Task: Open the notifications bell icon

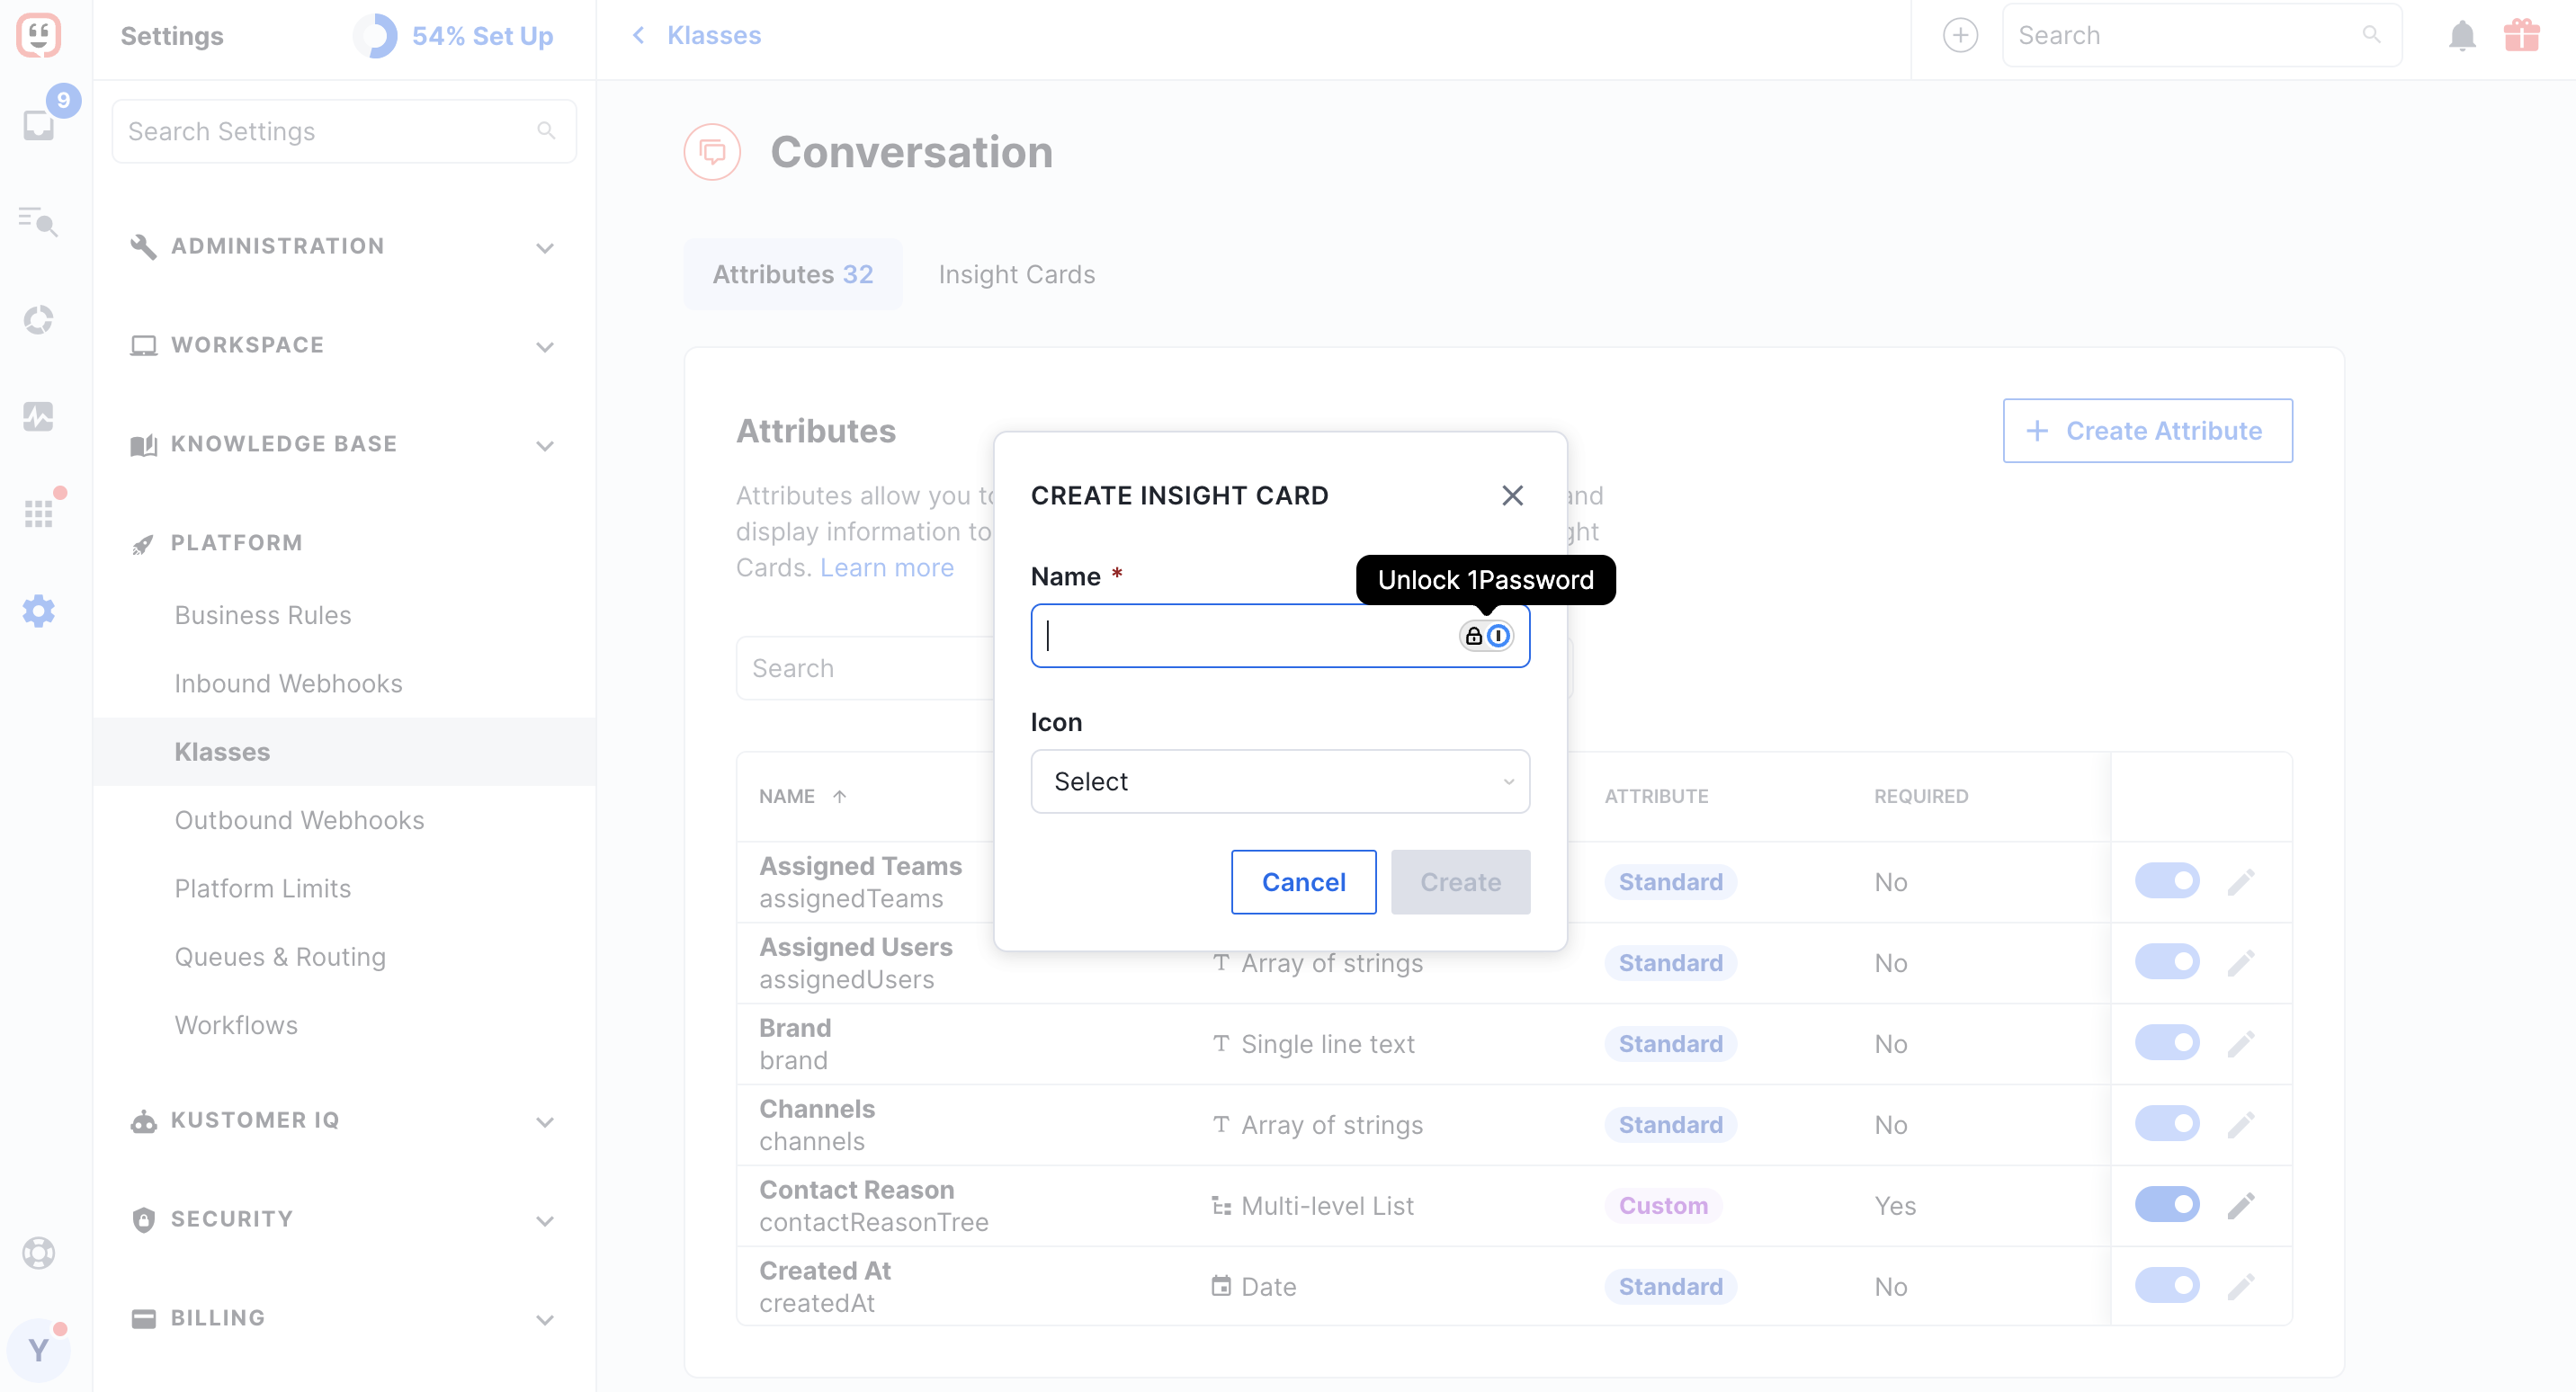Action: 2462,35
